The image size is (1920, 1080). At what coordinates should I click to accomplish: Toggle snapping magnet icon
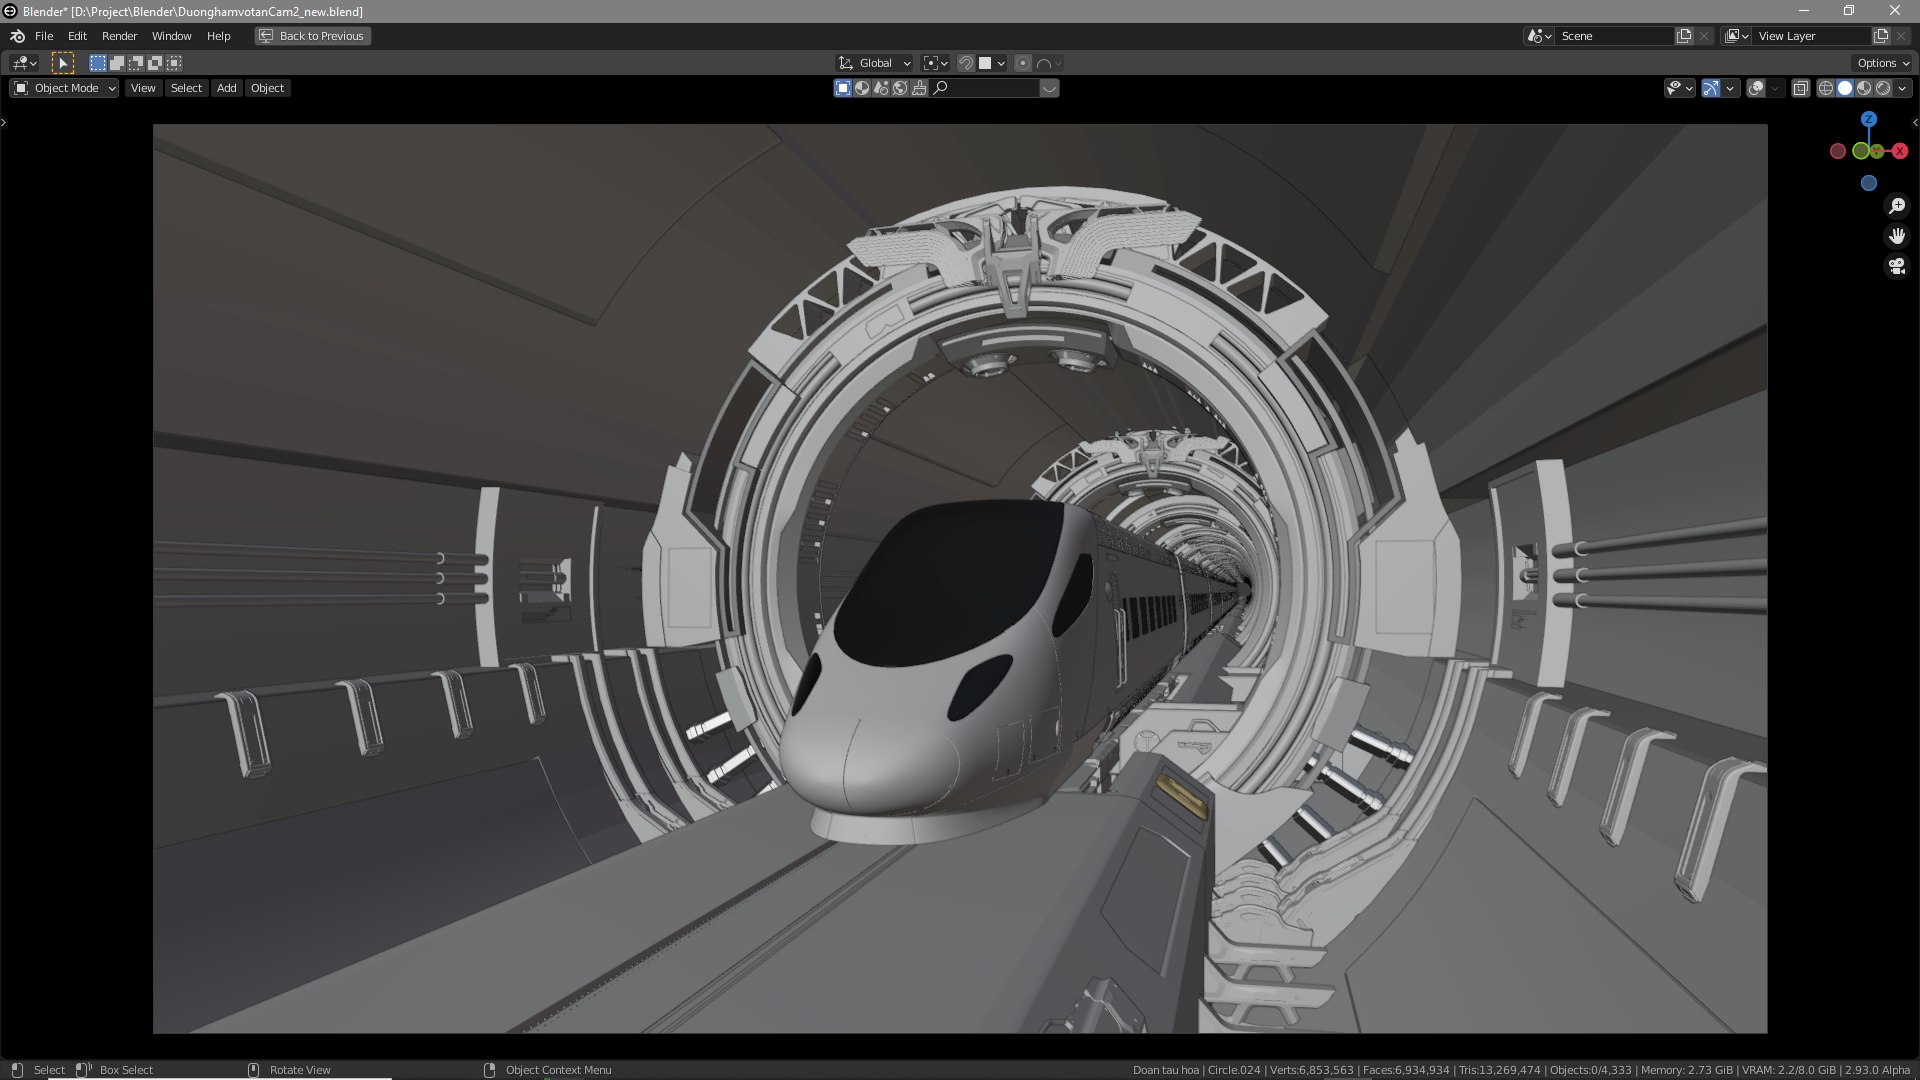pos(965,63)
